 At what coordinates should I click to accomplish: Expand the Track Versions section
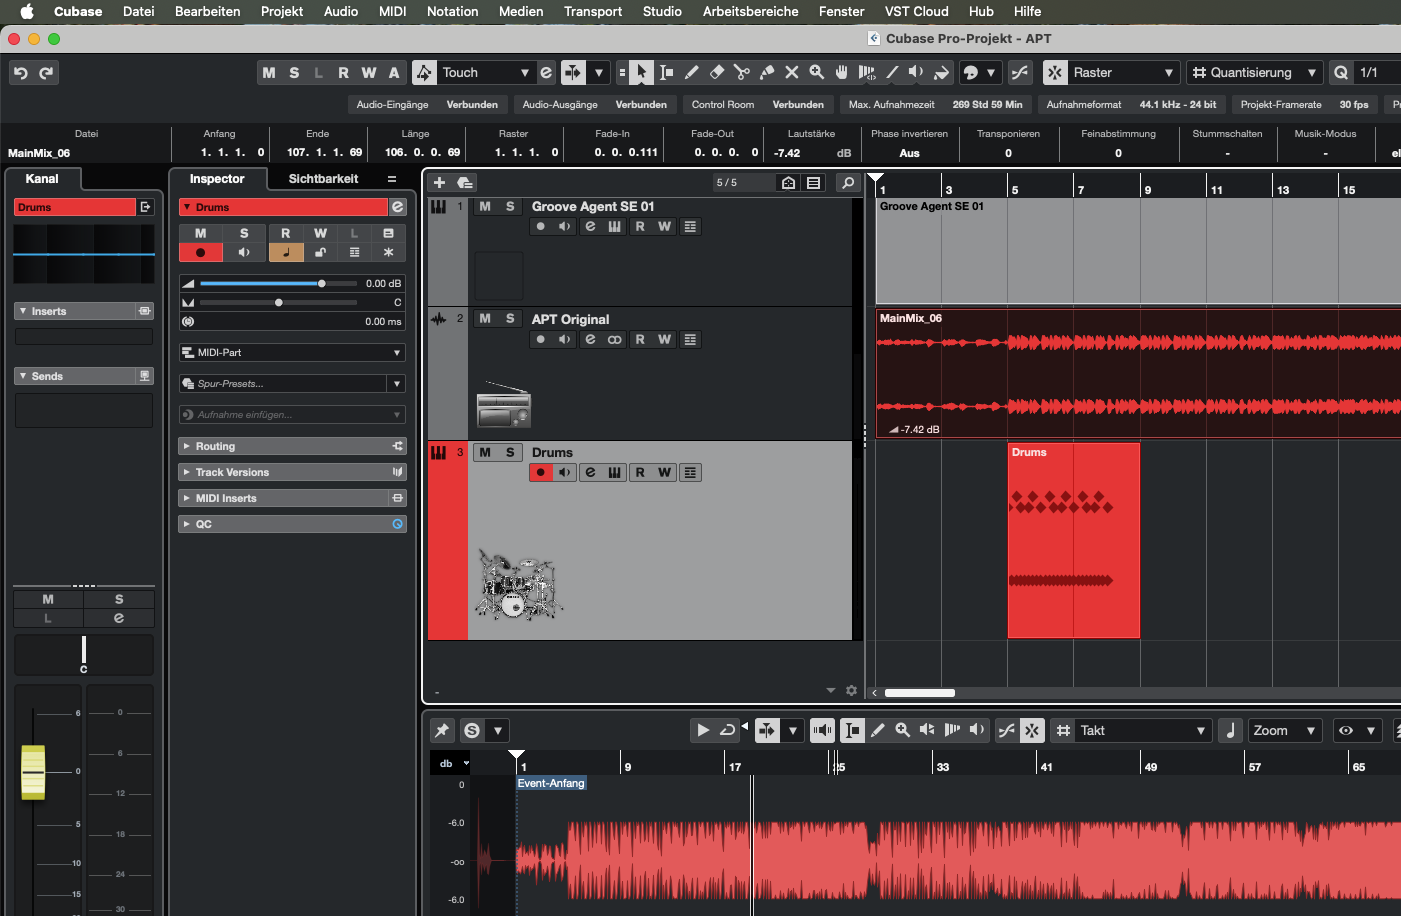pyautogui.click(x=292, y=472)
